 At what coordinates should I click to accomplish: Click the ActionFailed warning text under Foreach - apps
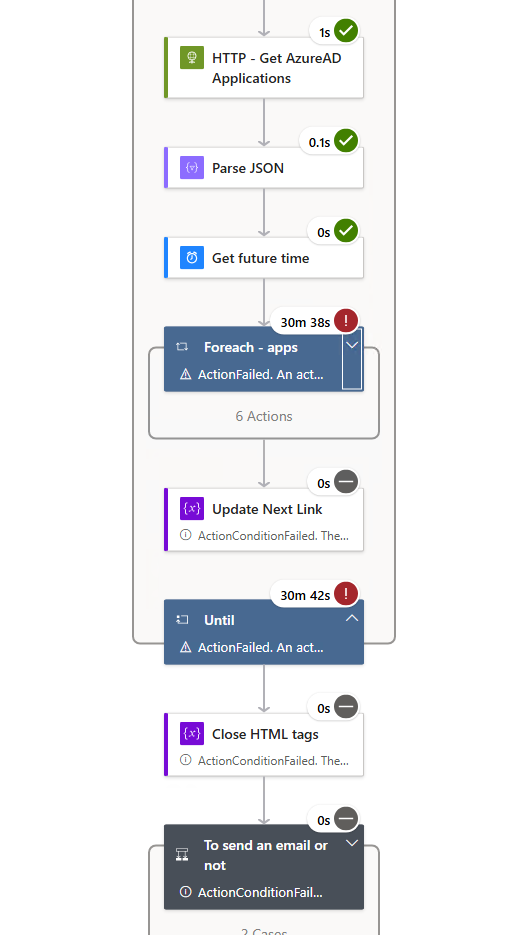[x=261, y=374]
